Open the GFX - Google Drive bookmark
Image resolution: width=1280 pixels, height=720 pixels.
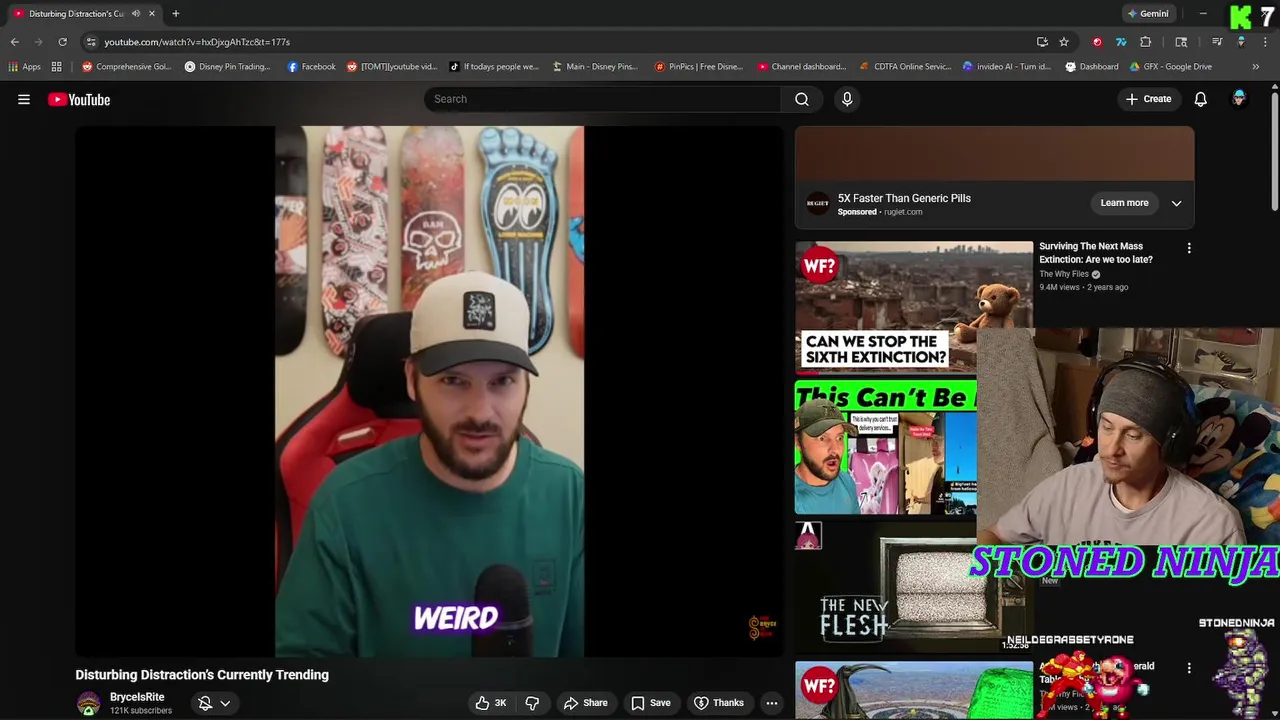coord(1171,67)
